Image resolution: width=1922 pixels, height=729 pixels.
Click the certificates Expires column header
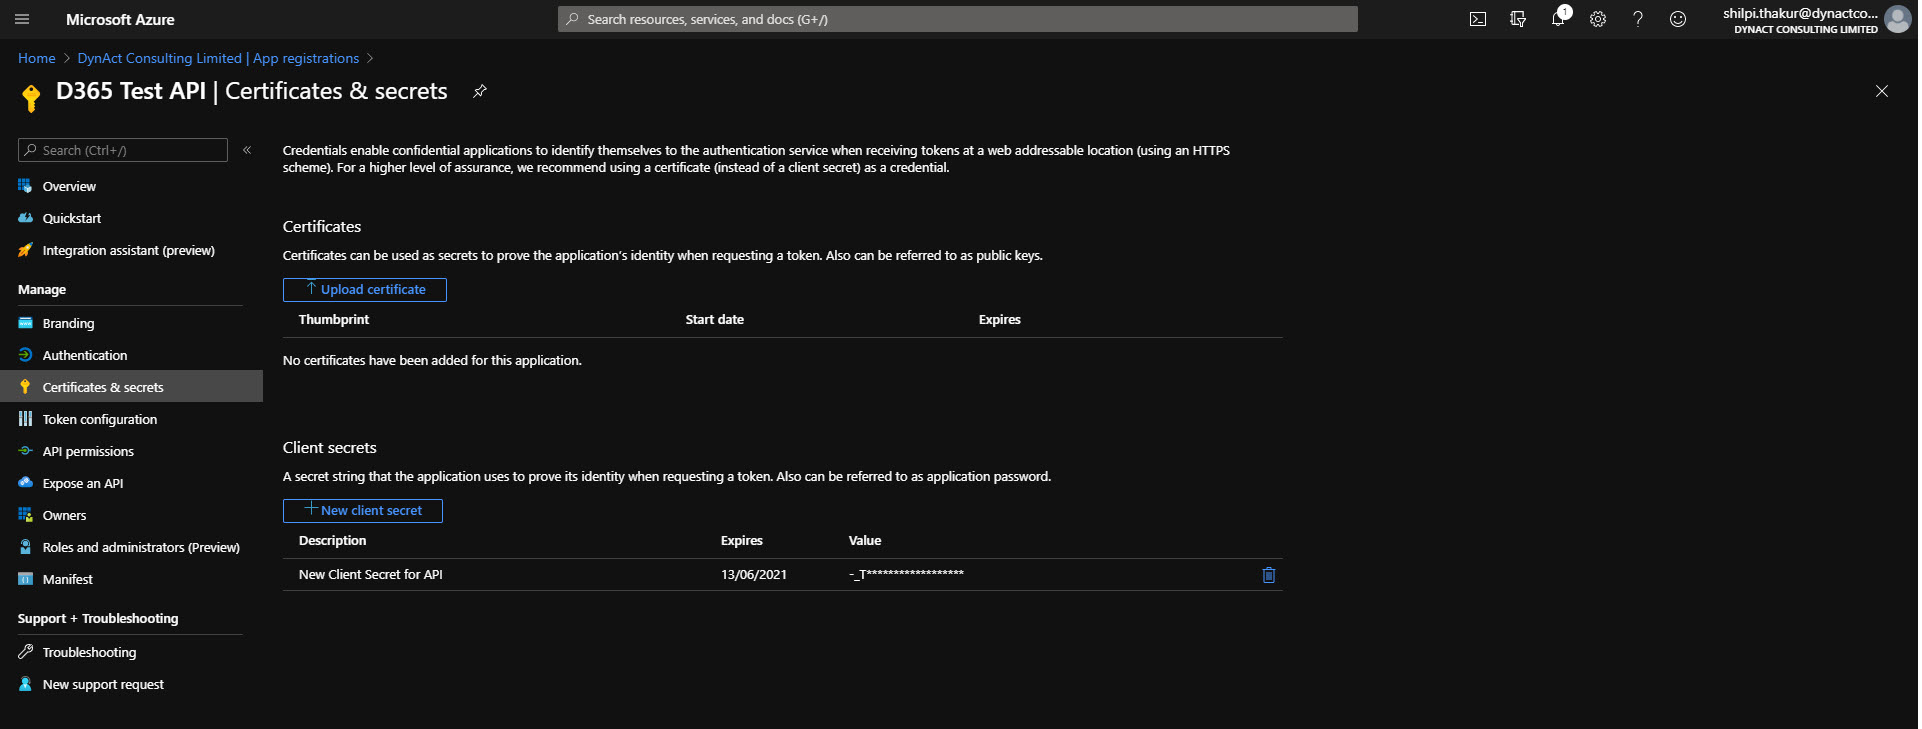tap(1000, 319)
